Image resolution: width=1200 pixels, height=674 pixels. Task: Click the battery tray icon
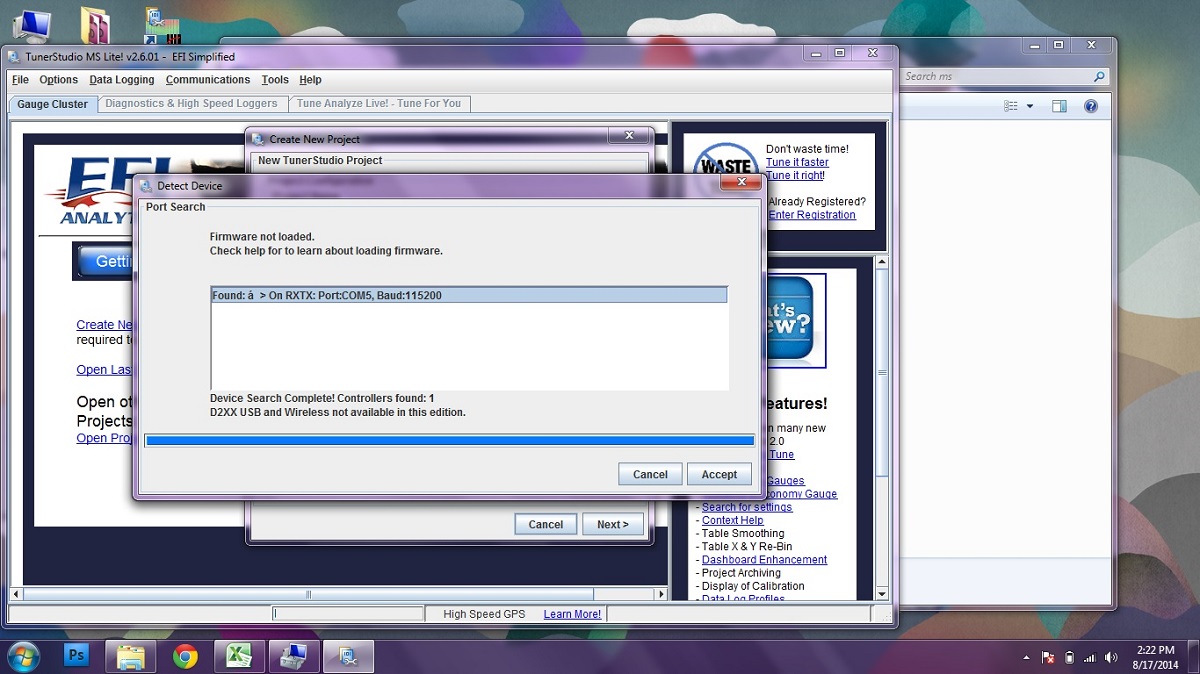tap(1069, 657)
